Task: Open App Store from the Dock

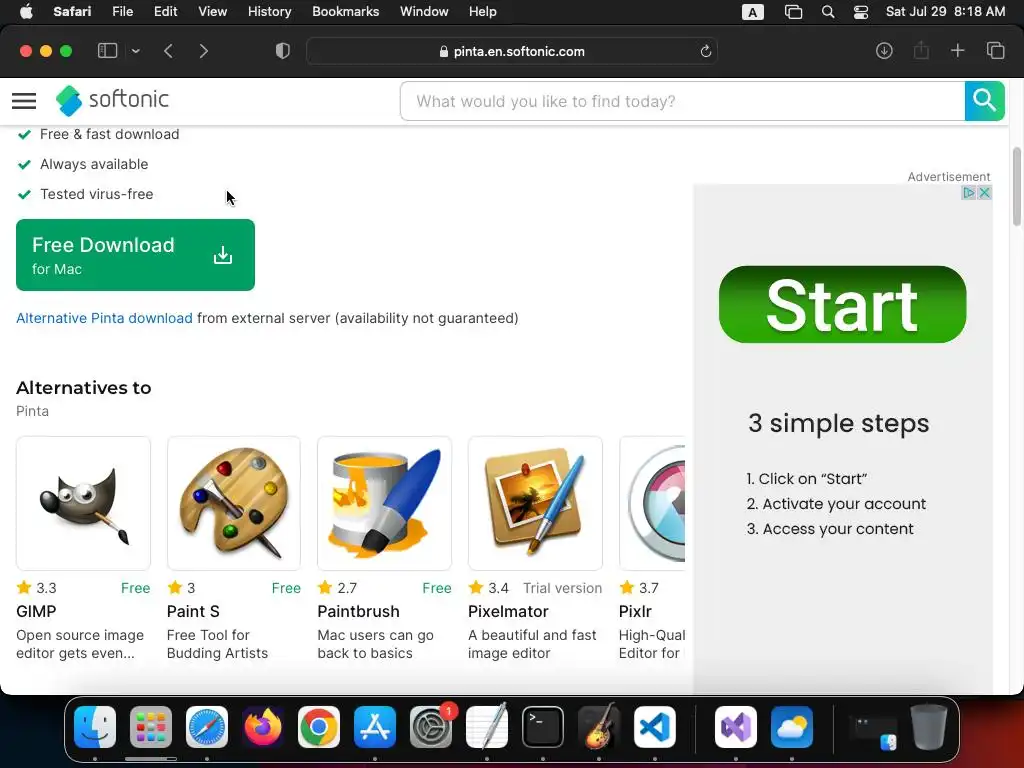Action: [375, 726]
